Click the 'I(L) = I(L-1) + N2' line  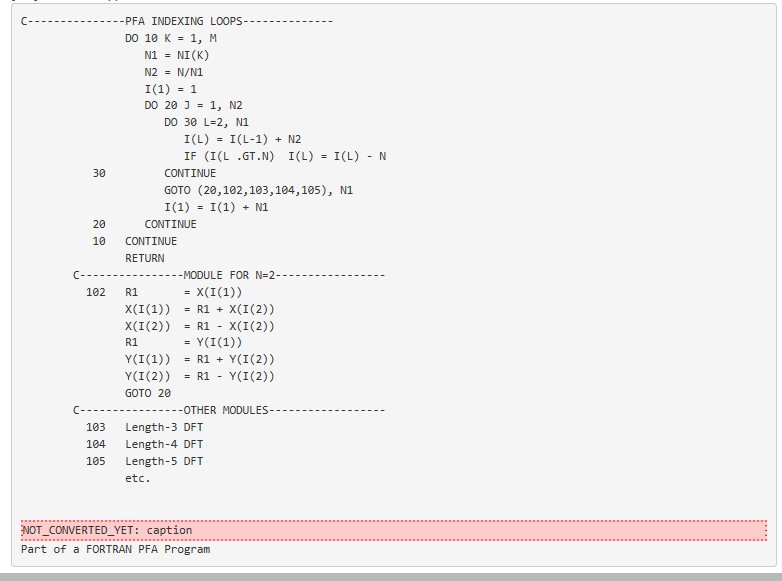[x=242, y=139]
